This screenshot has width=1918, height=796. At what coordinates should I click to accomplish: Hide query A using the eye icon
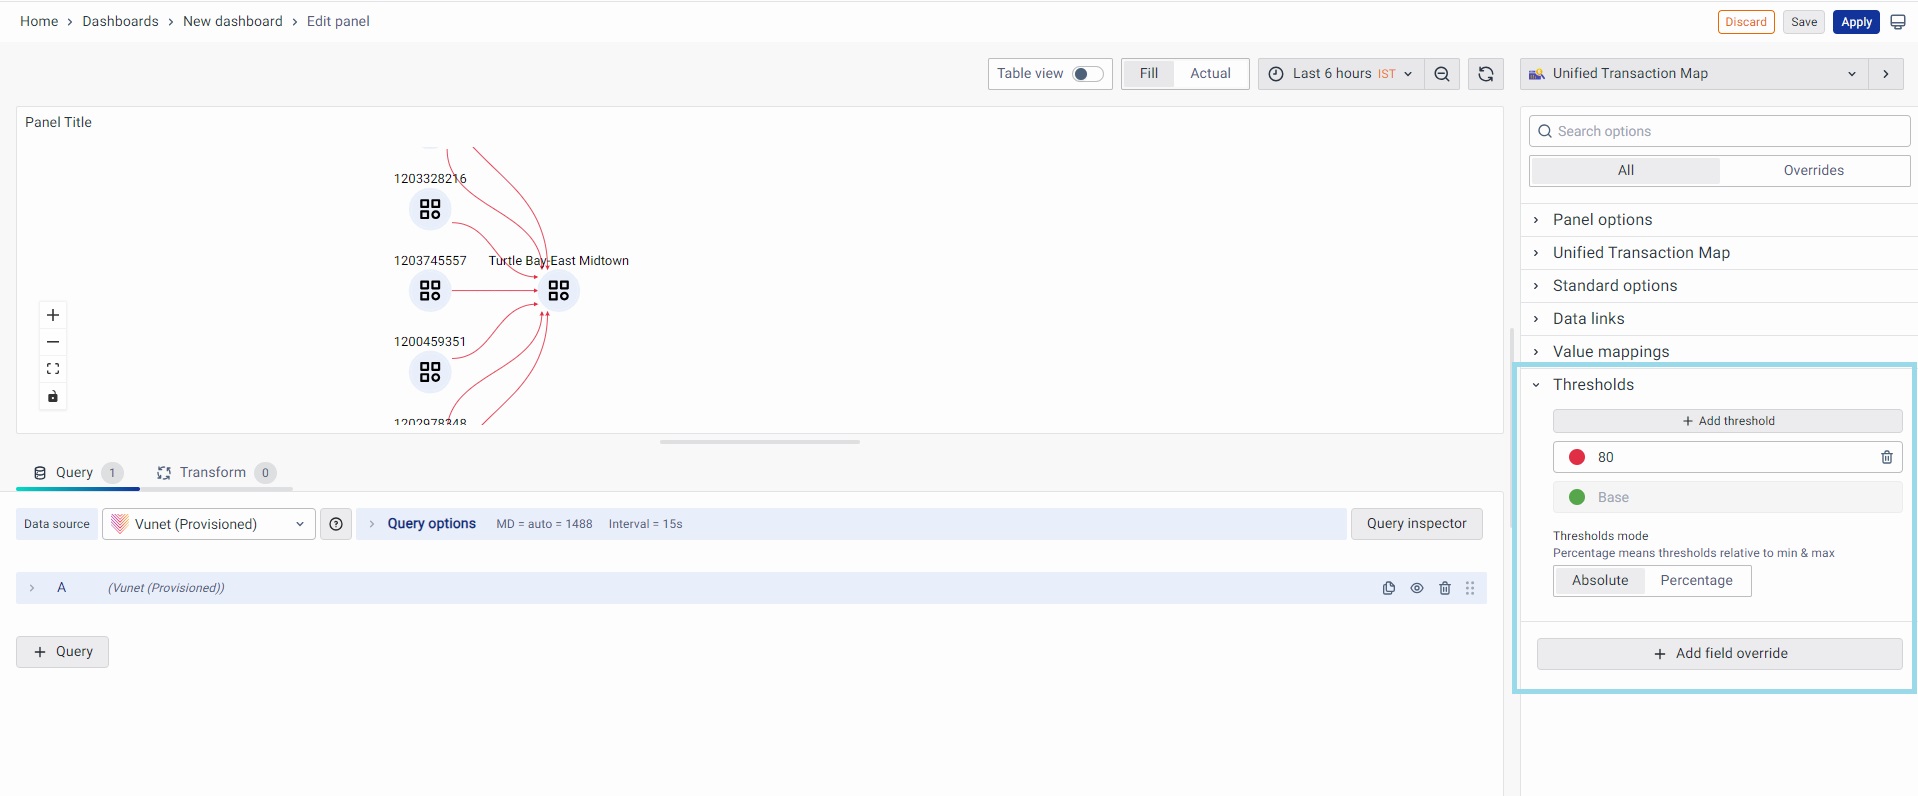[x=1416, y=588]
